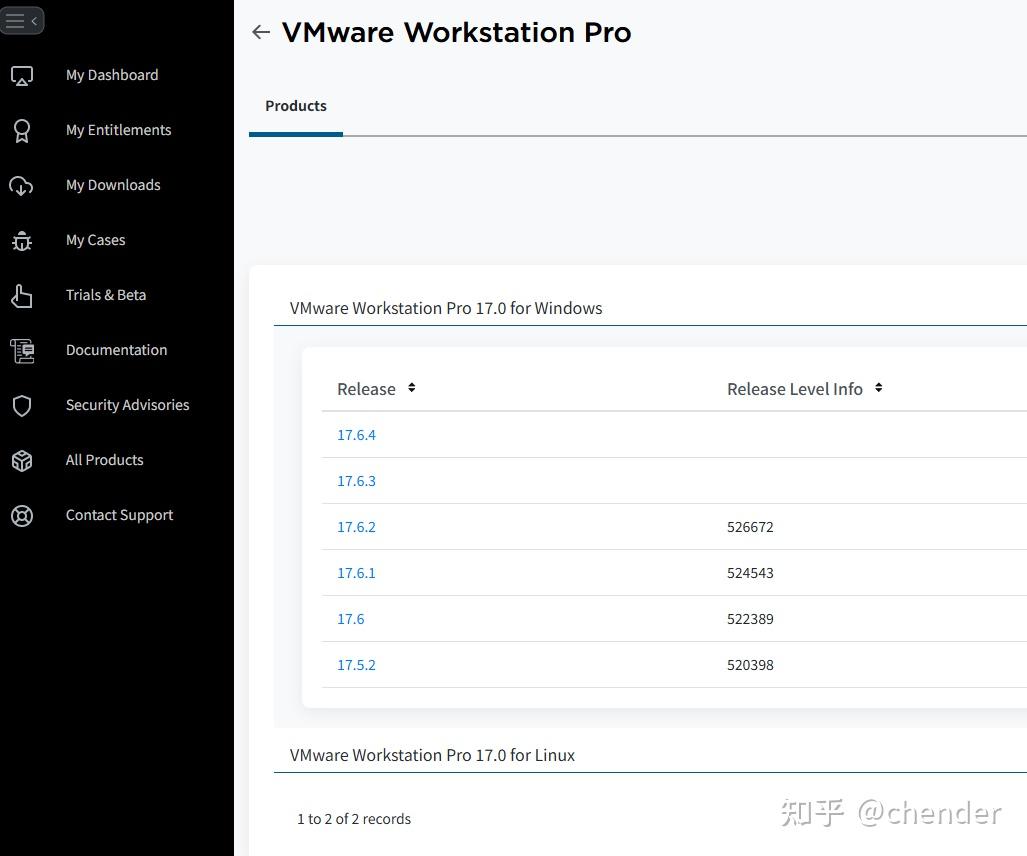Screen dimensions: 1027x856
Task: Select the Trials & Beta flask icon
Action: point(23,295)
